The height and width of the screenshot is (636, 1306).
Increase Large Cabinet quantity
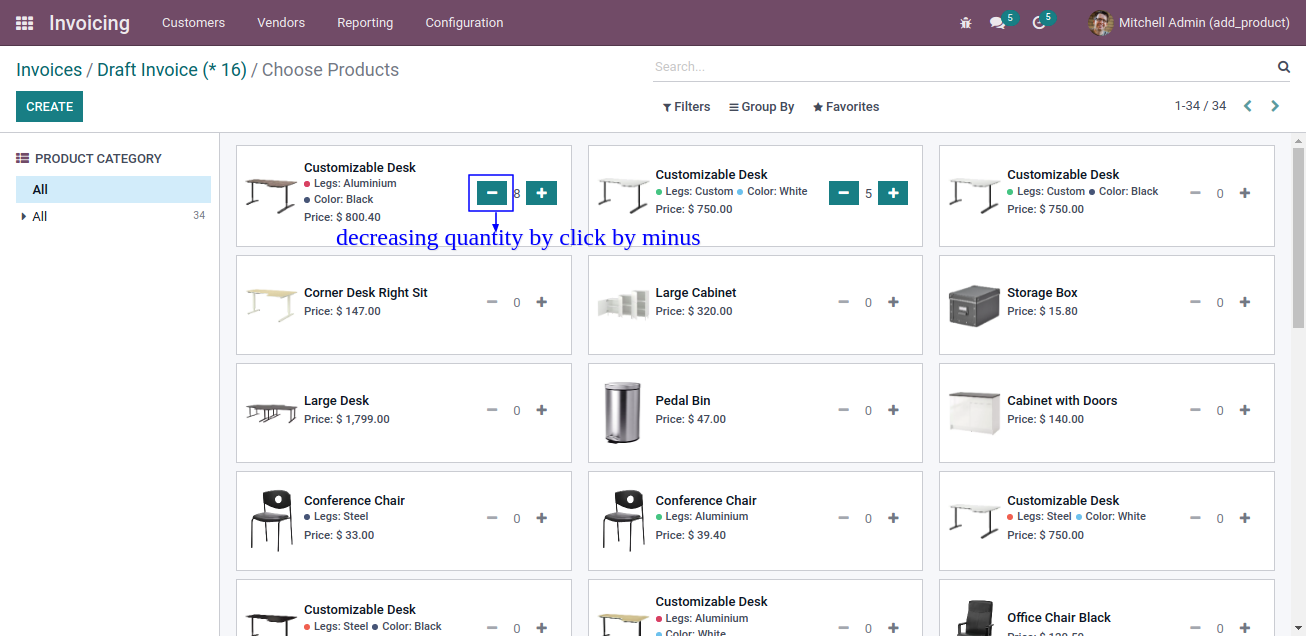pos(893,302)
